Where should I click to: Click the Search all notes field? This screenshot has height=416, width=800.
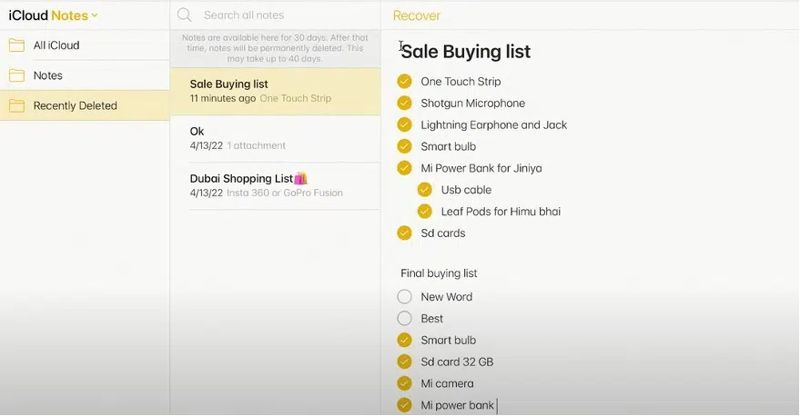(270, 15)
